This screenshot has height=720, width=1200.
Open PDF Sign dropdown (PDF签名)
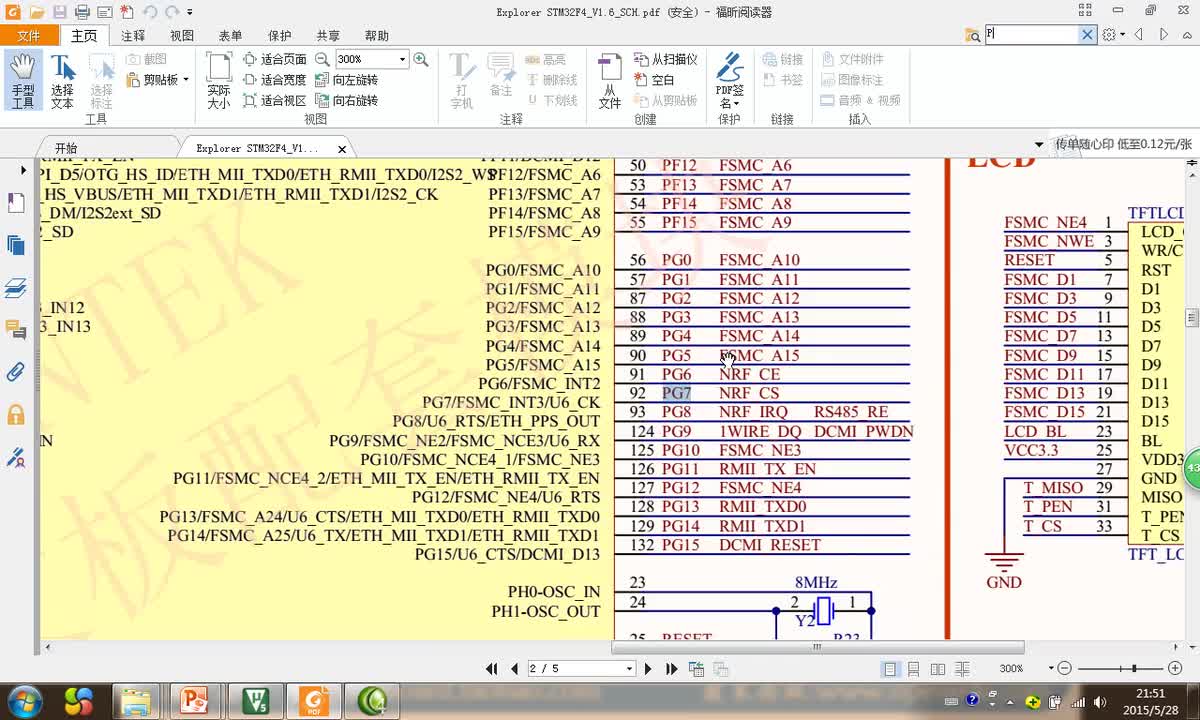[x=730, y=81]
